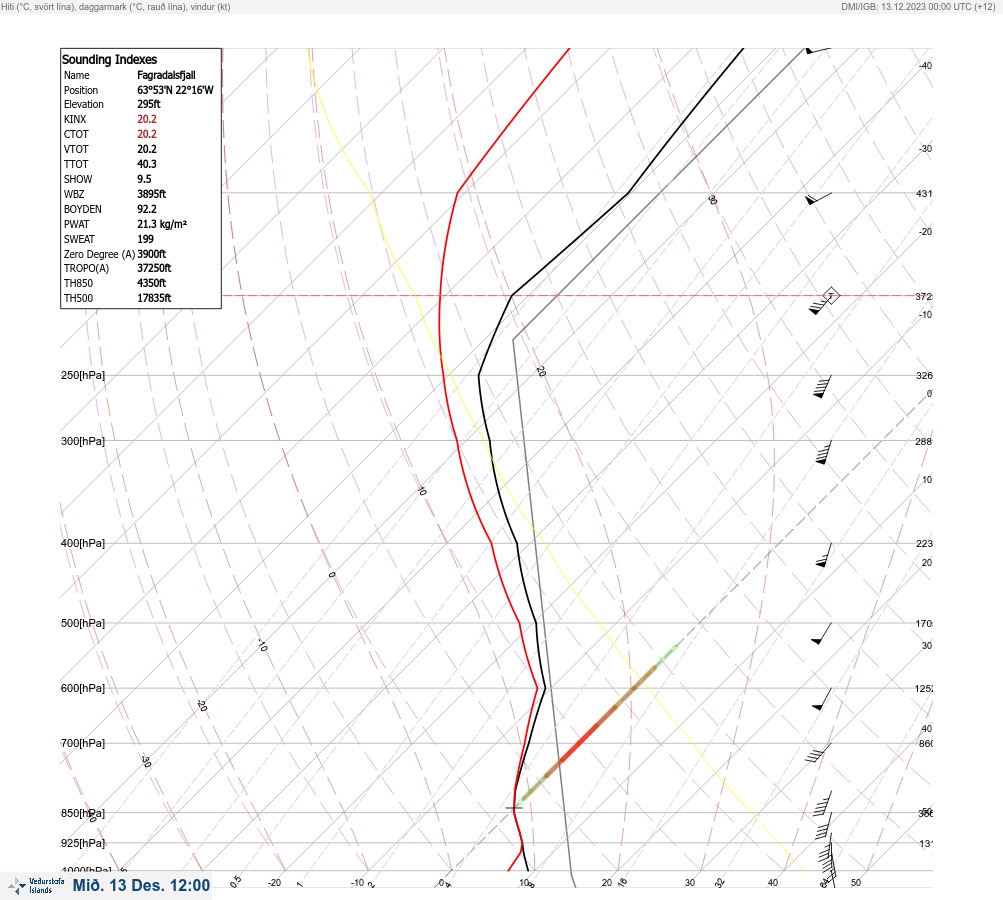Click the wind barb at 300 hPa level
Screen dimensions: 1003x900
[x=824, y=452]
